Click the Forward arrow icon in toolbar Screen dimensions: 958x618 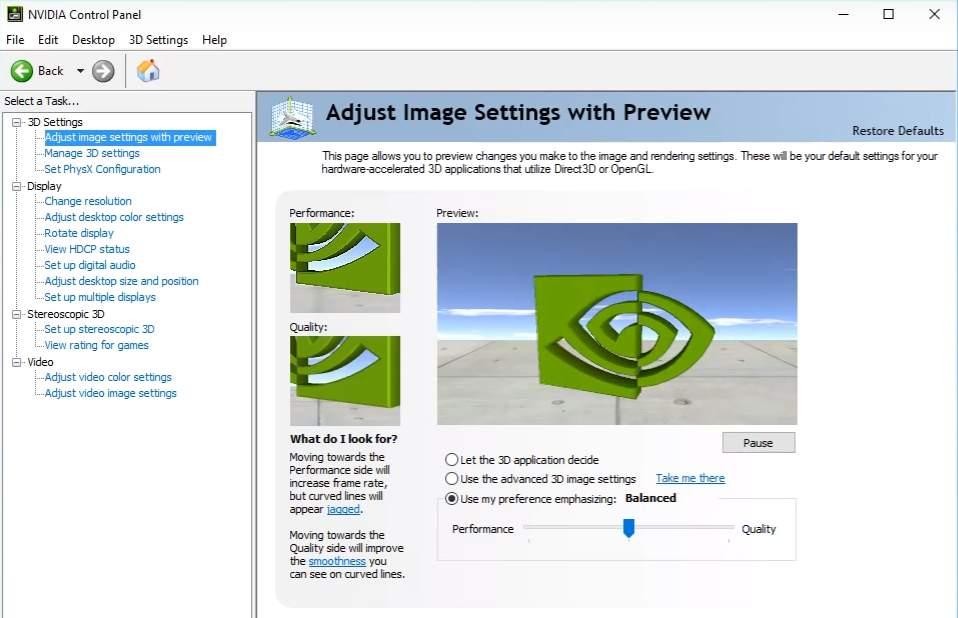(103, 71)
